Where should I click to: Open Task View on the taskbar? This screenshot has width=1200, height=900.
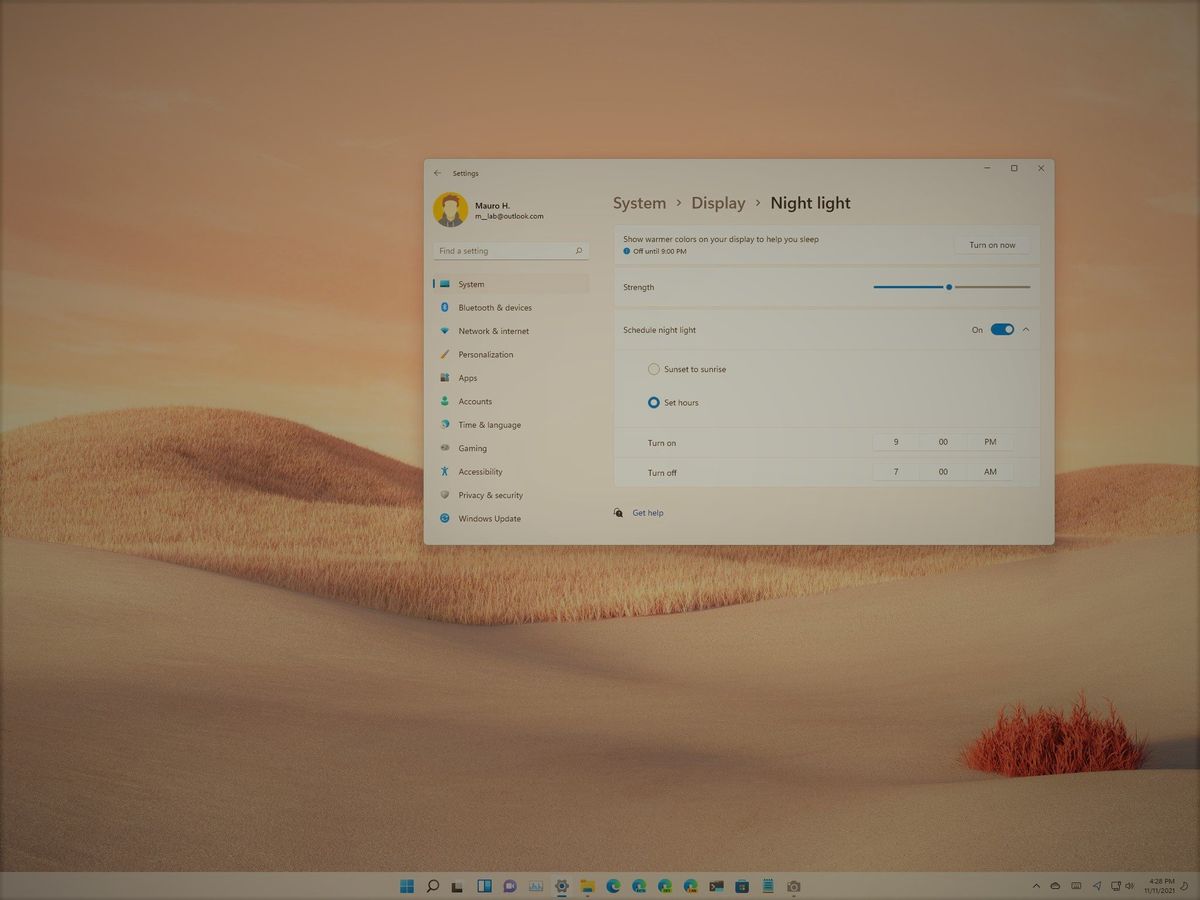tap(458, 886)
